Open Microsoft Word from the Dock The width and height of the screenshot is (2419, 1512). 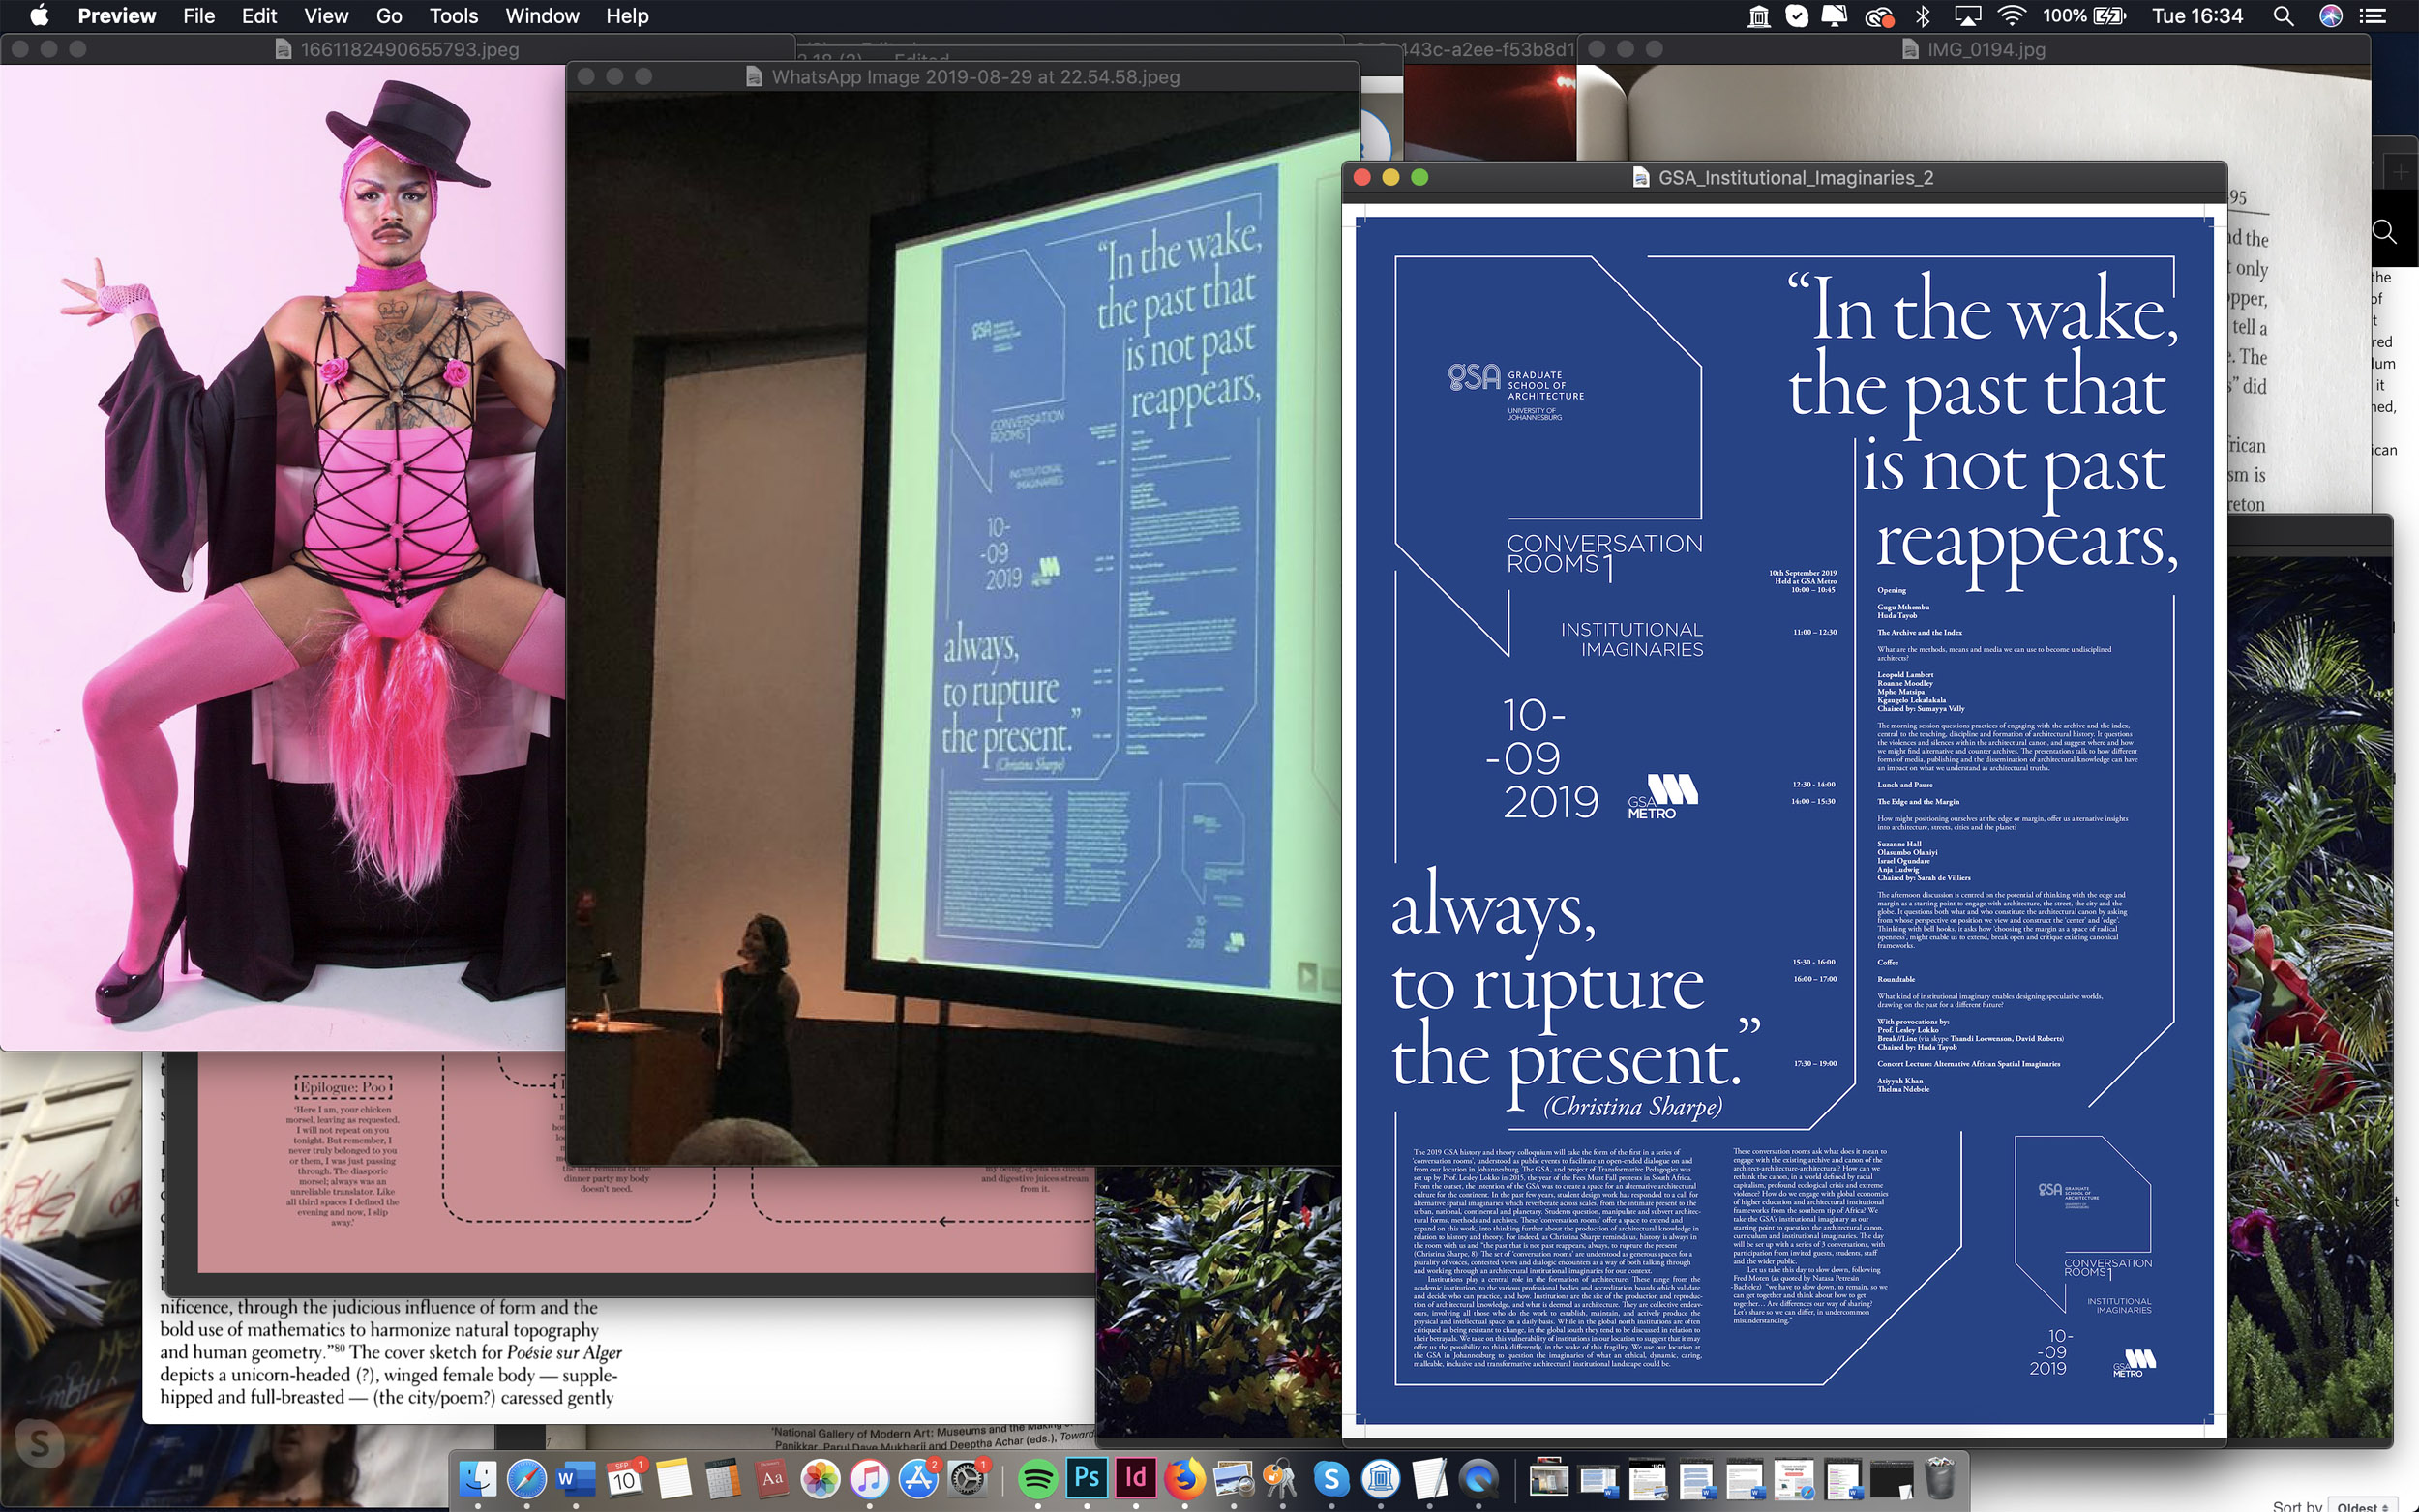point(575,1478)
